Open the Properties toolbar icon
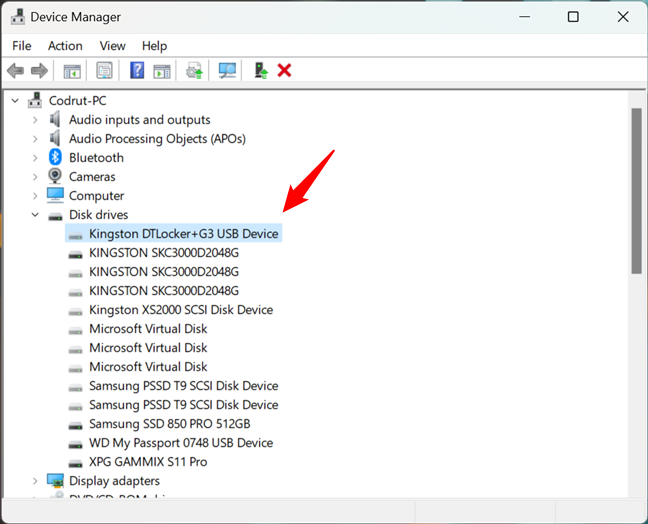The image size is (648, 524). point(104,71)
